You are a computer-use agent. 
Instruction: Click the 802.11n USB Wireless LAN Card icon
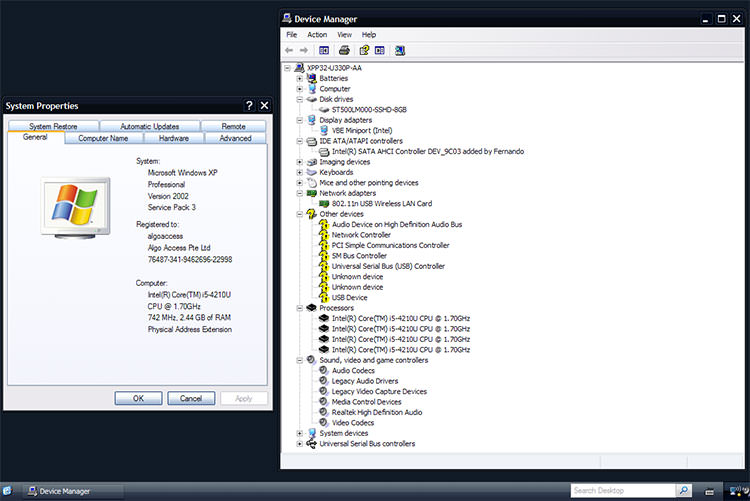point(323,203)
